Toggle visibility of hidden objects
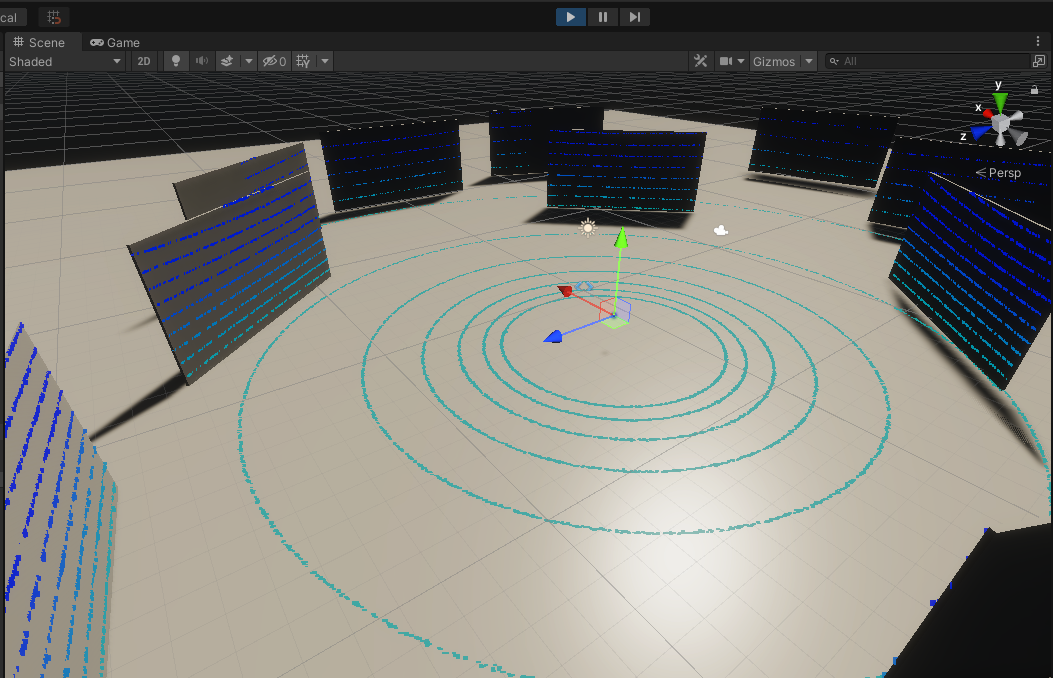1053x678 pixels. 268,61
